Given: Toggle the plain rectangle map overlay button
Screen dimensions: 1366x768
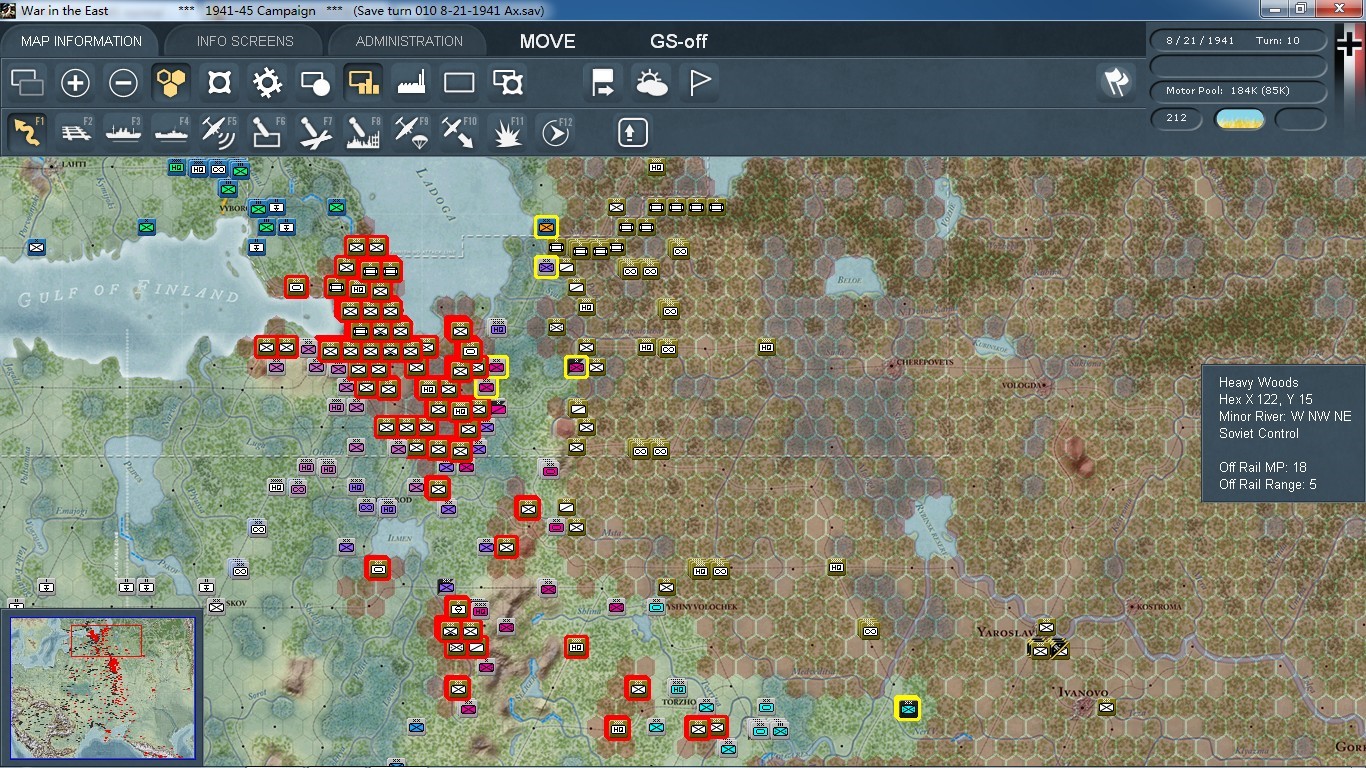Looking at the screenshot, I should (459, 83).
